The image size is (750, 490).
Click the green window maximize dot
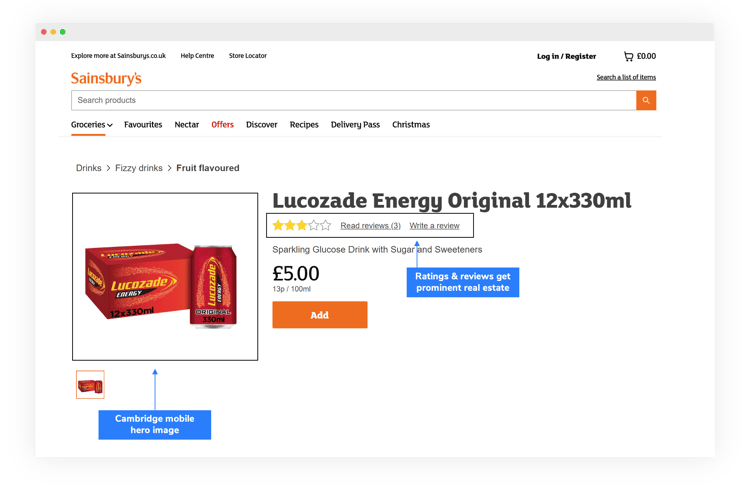click(x=63, y=32)
